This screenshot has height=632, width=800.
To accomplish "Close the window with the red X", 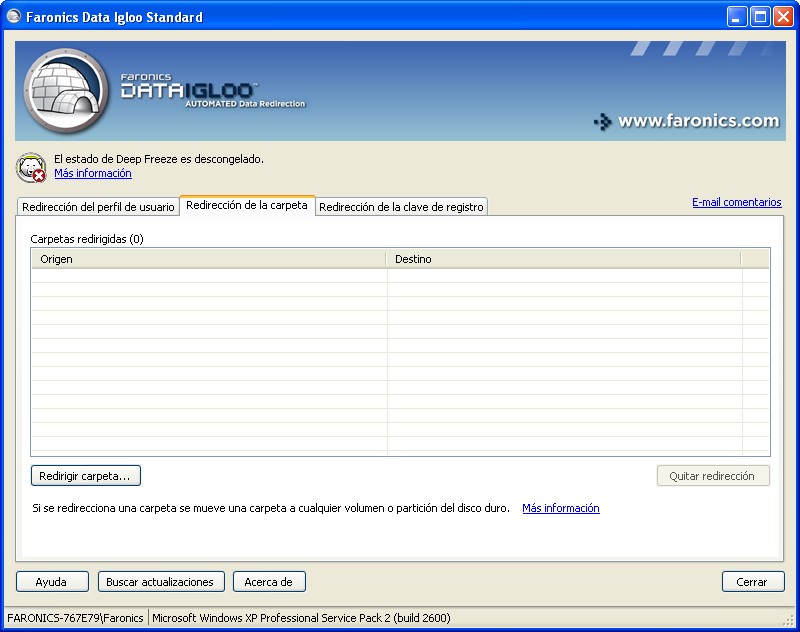I will (783, 17).
